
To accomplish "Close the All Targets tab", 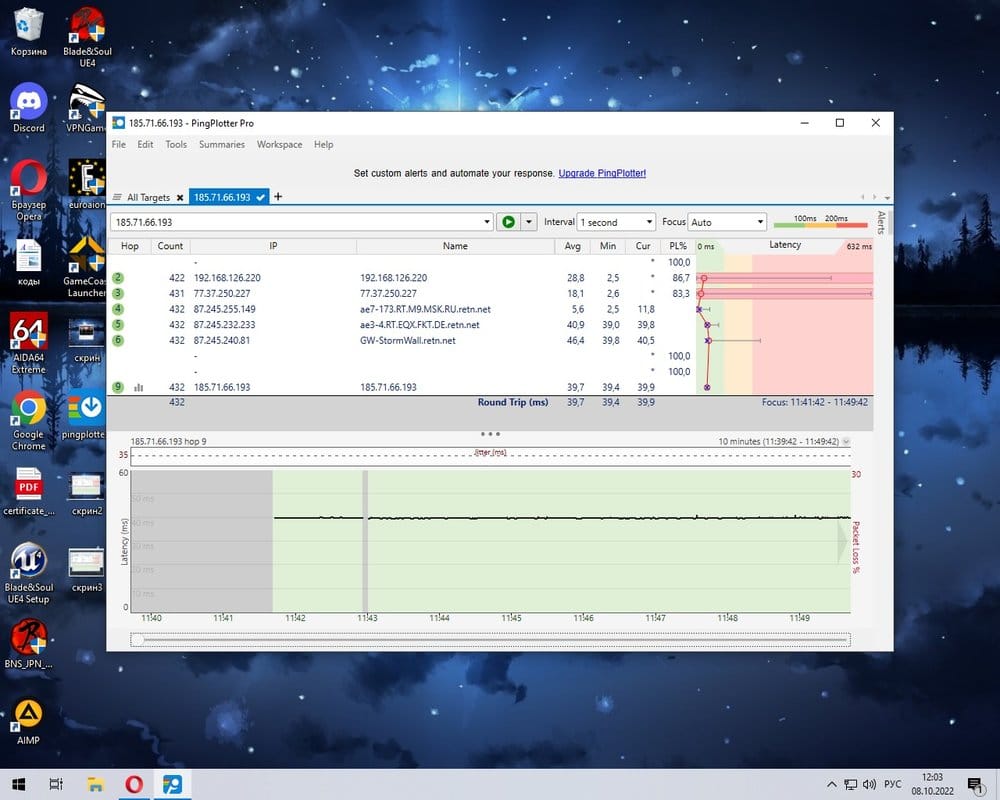I will 180,198.
